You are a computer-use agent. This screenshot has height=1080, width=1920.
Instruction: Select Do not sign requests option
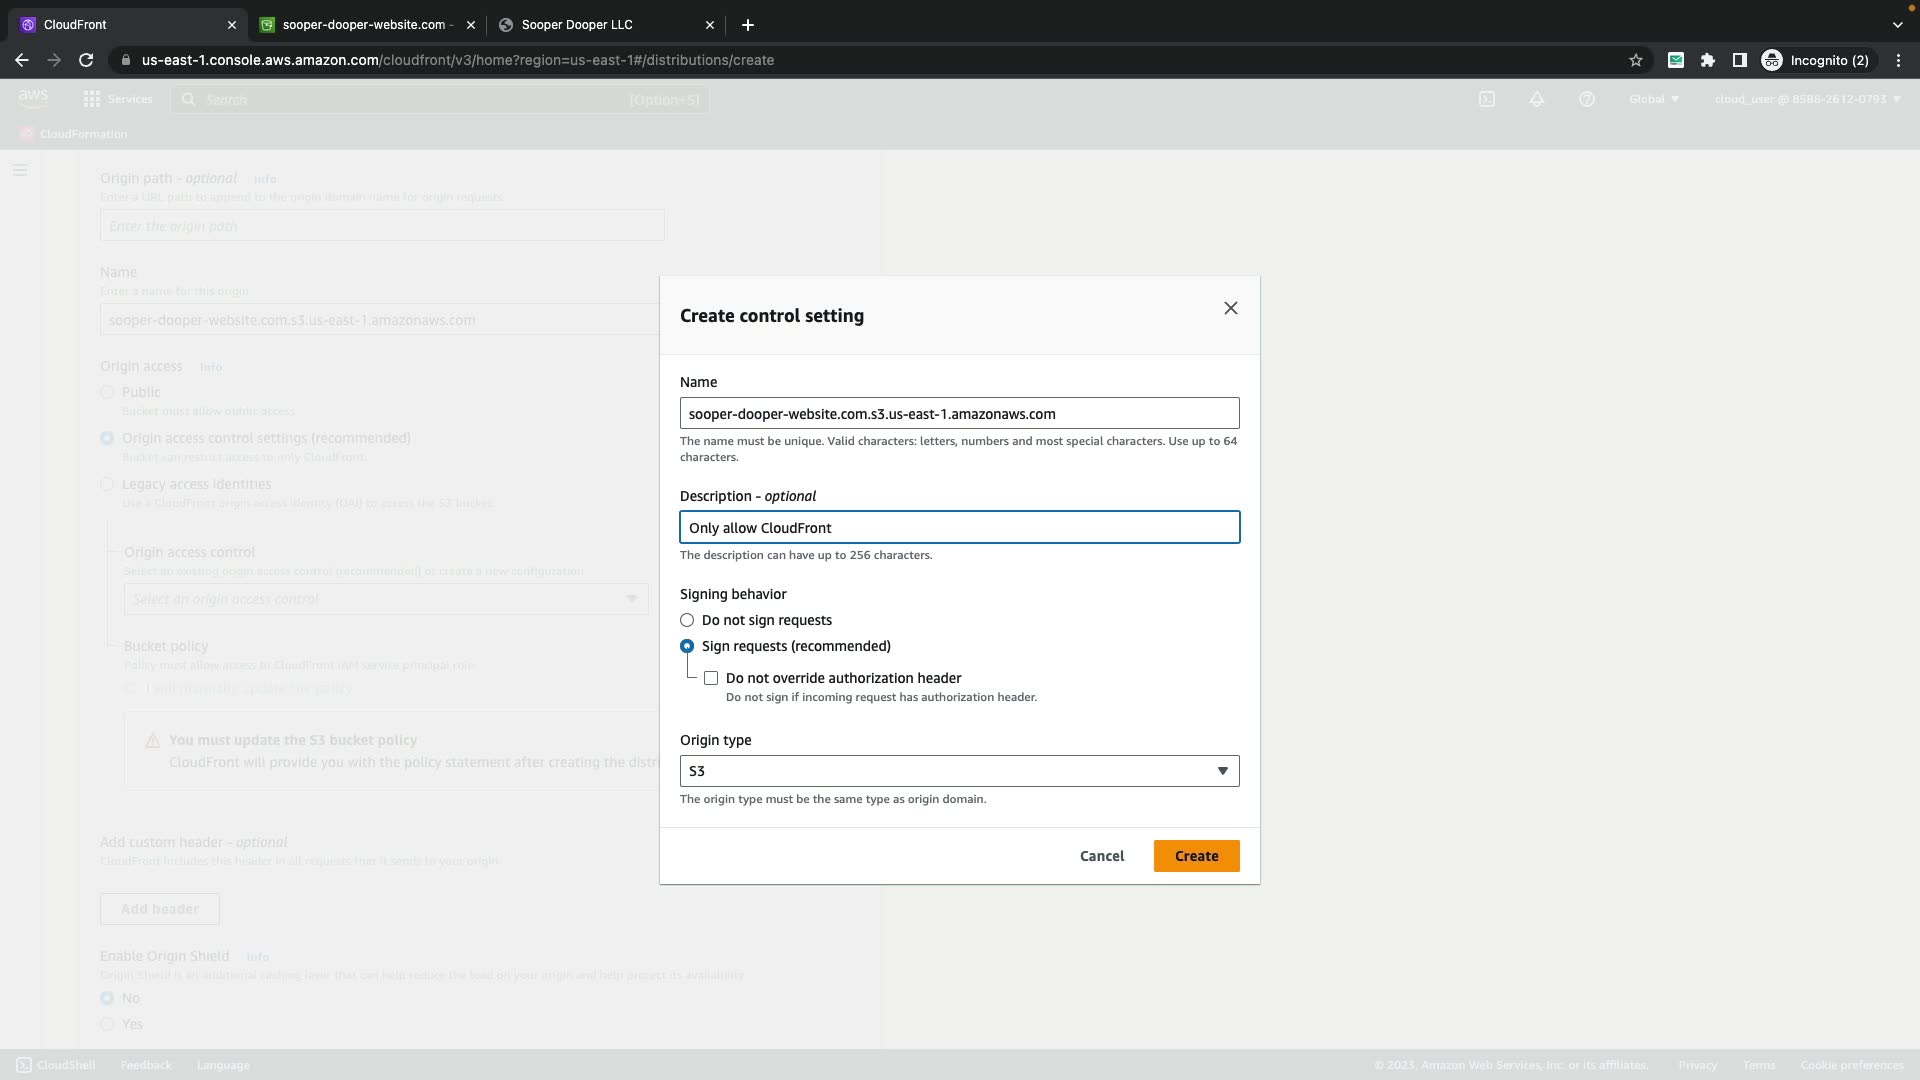(687, 620)
